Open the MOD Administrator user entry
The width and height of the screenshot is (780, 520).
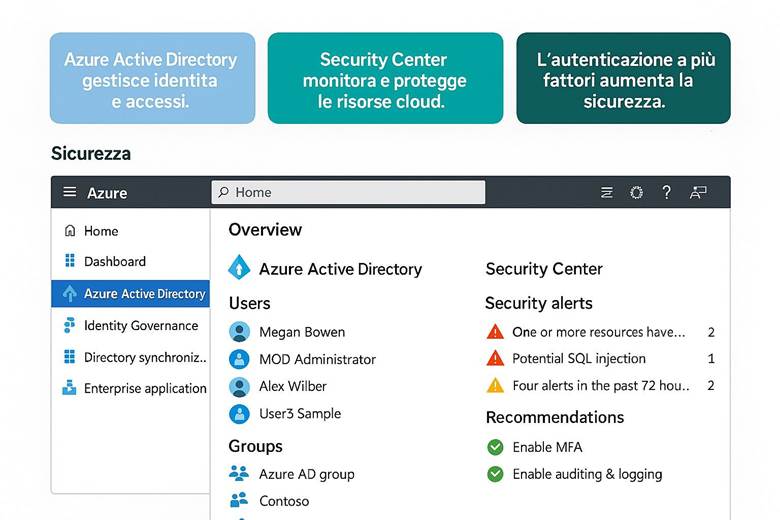(317, 359)
